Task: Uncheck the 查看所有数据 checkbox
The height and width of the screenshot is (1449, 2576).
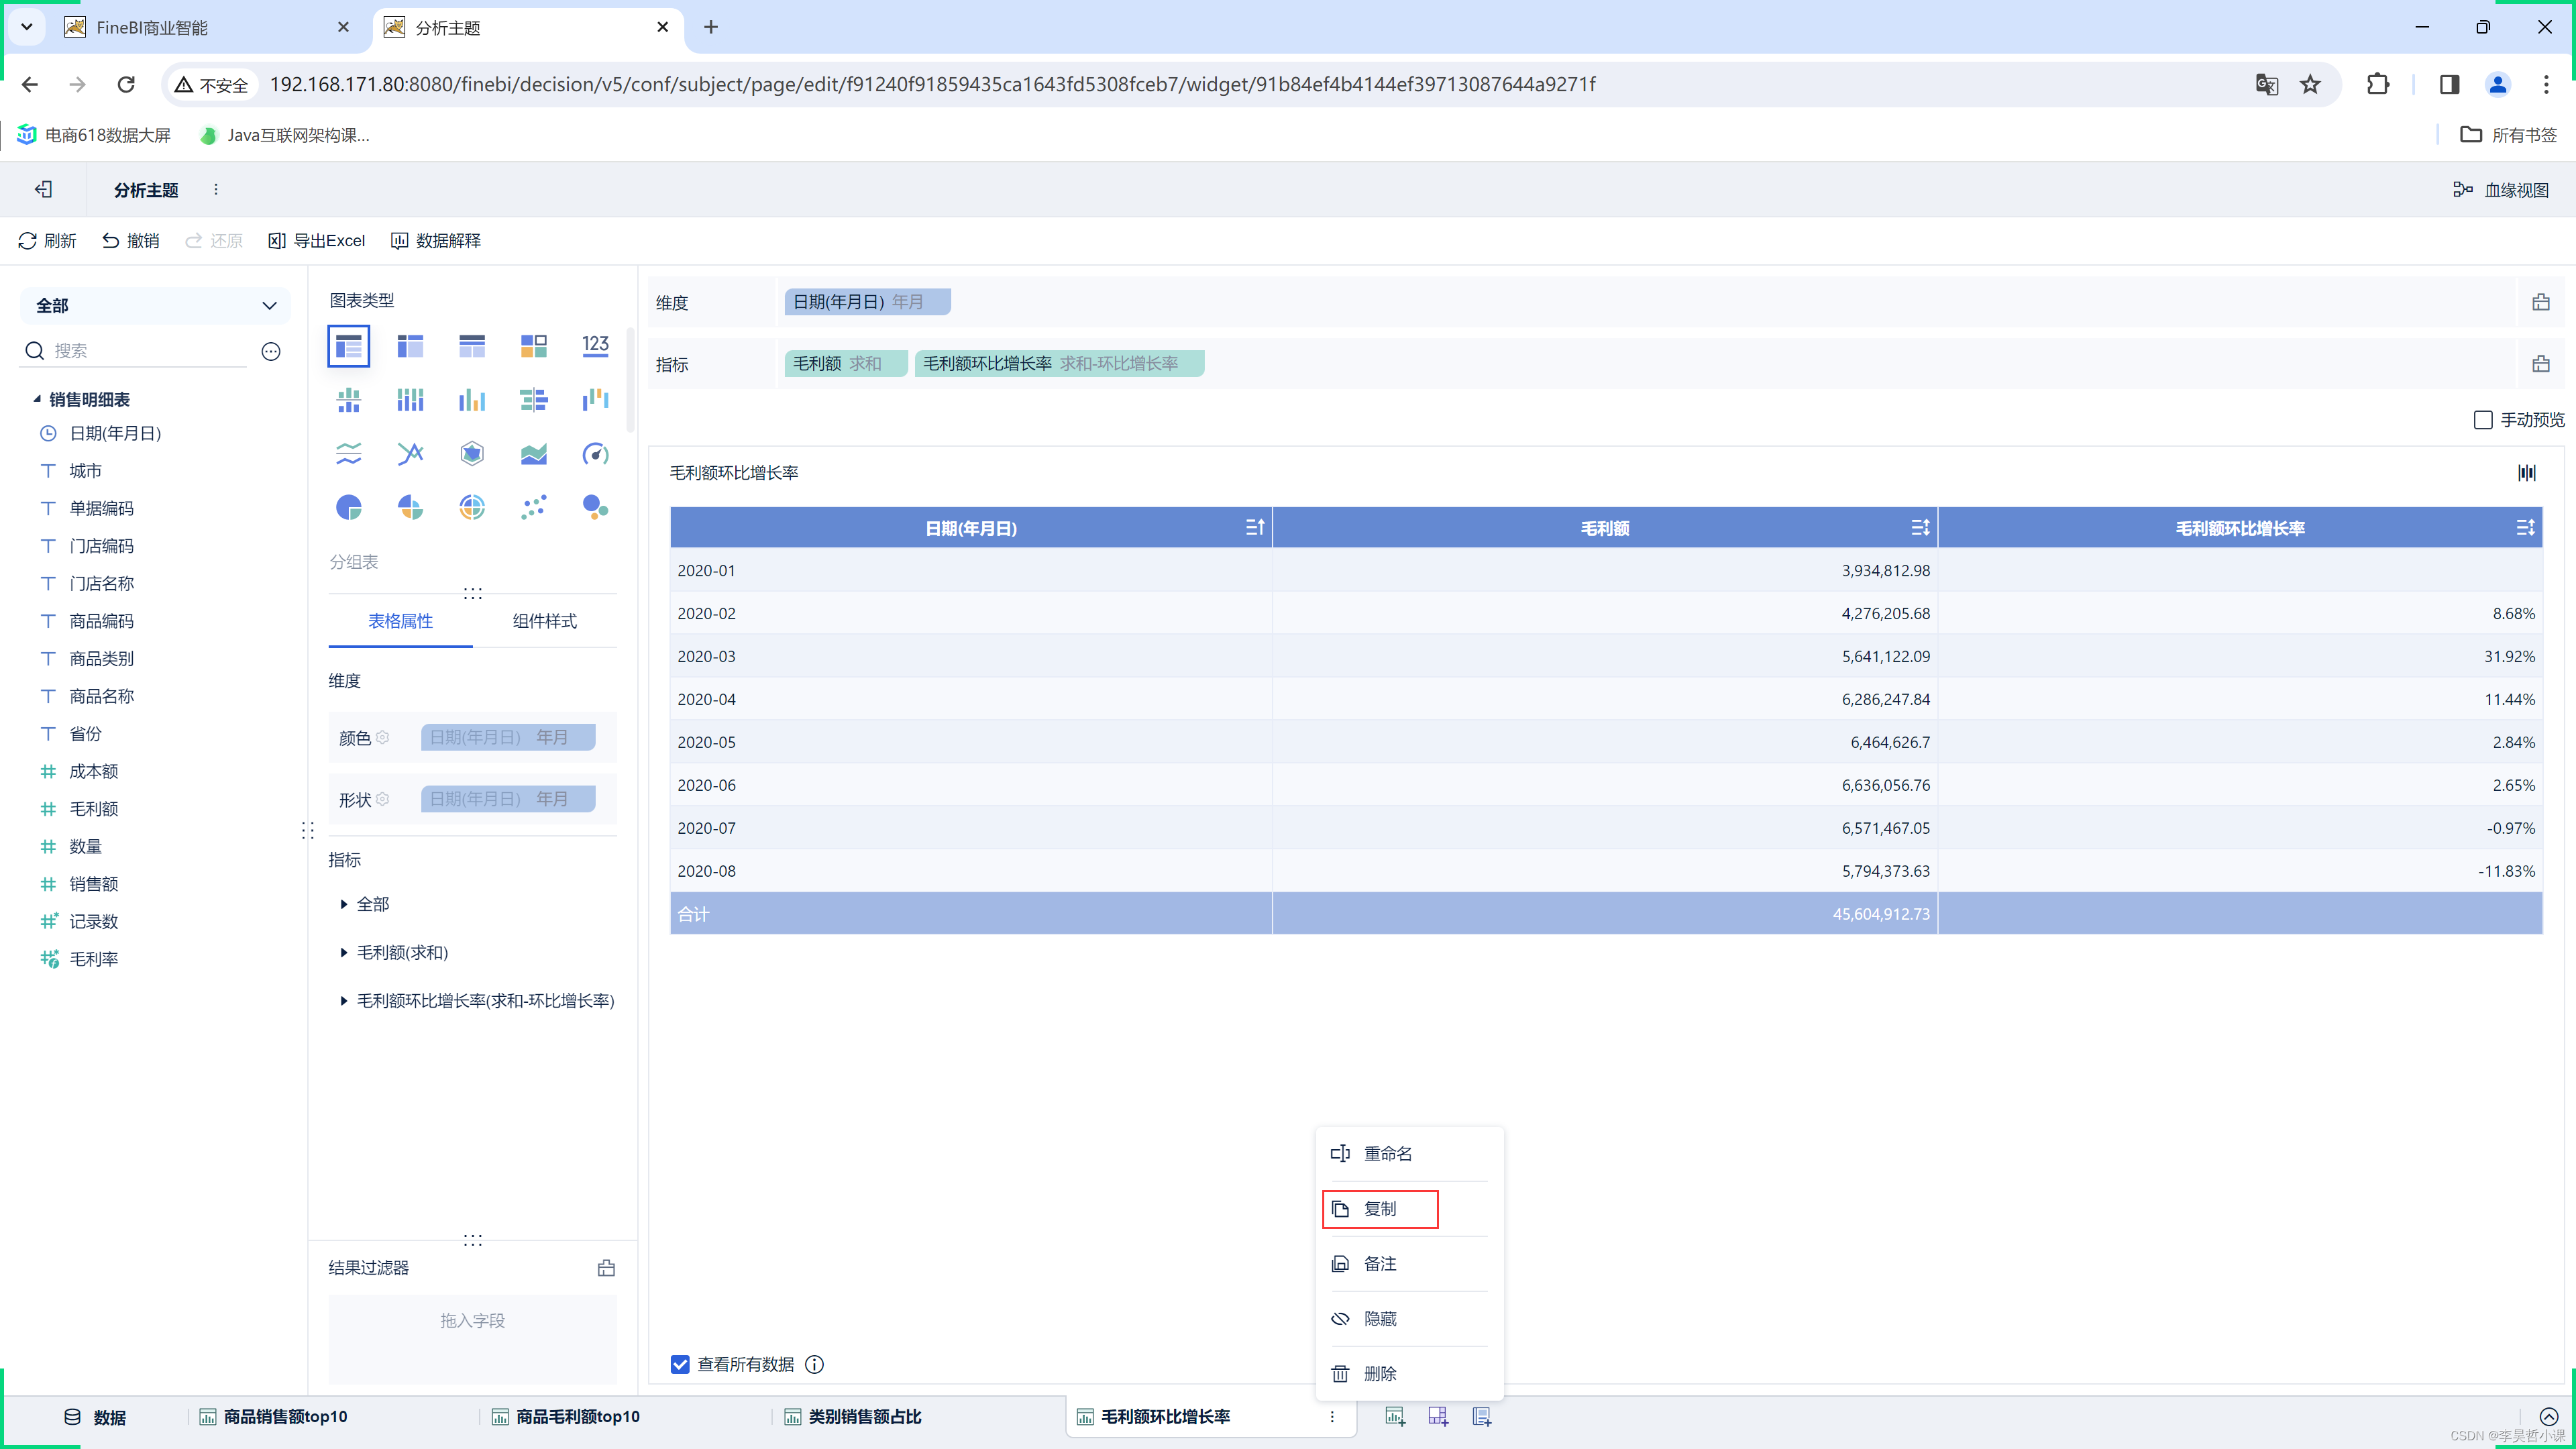Action: pyautogui.click(x=680, y=1364)
